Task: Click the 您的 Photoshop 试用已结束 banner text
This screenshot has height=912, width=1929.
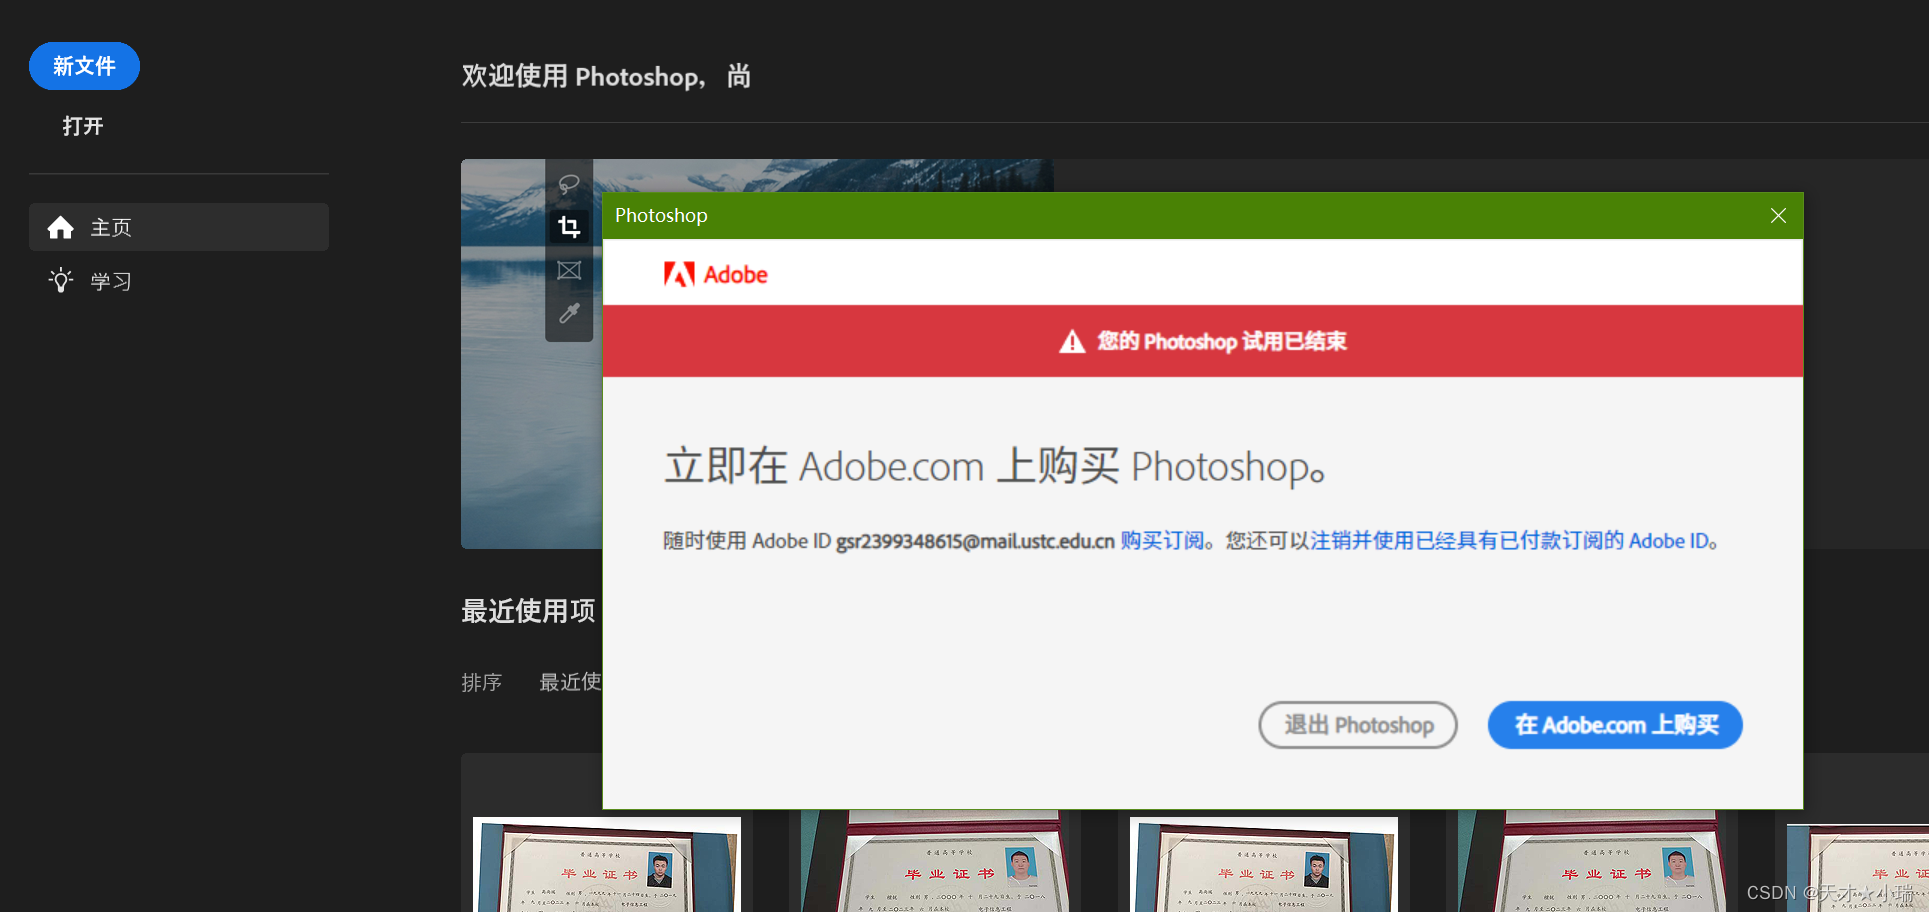Action: [1221, 342]
